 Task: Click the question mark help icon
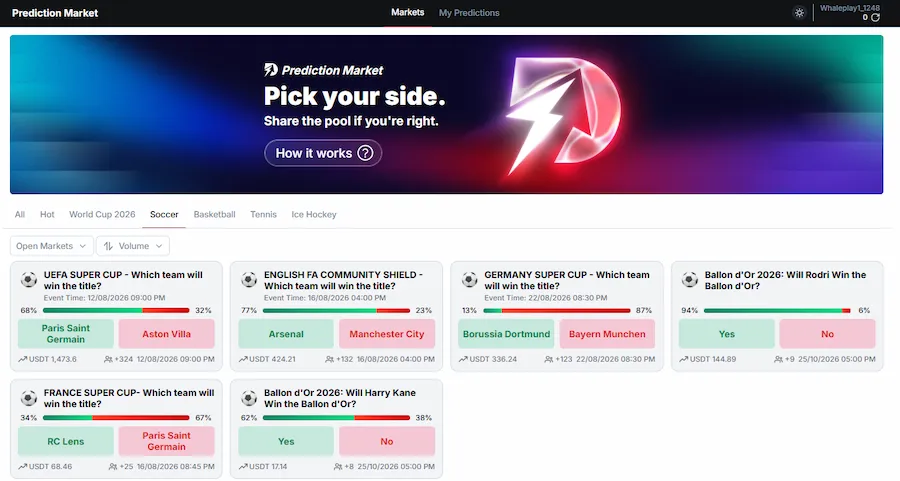pos(365,153)
